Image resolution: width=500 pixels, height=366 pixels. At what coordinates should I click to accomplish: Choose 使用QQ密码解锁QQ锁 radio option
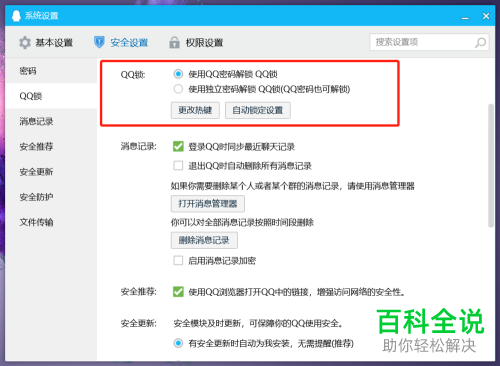[178, 74]
